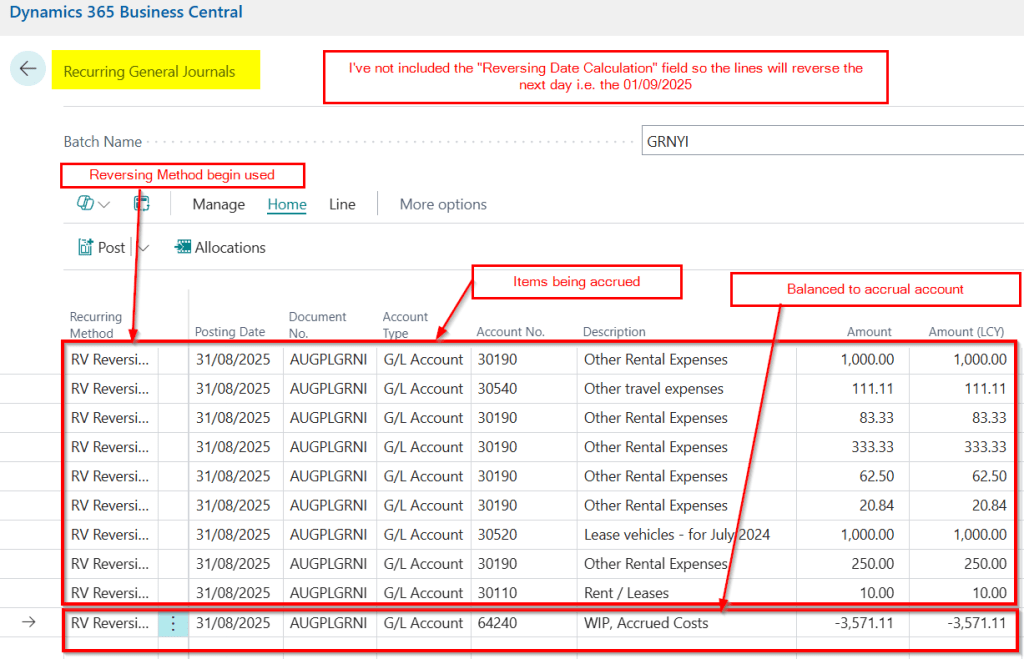This screenshot has width=1024, height=659.
Task: Click the analysis mode icon beside Copilot
Action: click(x=141, y=204)
